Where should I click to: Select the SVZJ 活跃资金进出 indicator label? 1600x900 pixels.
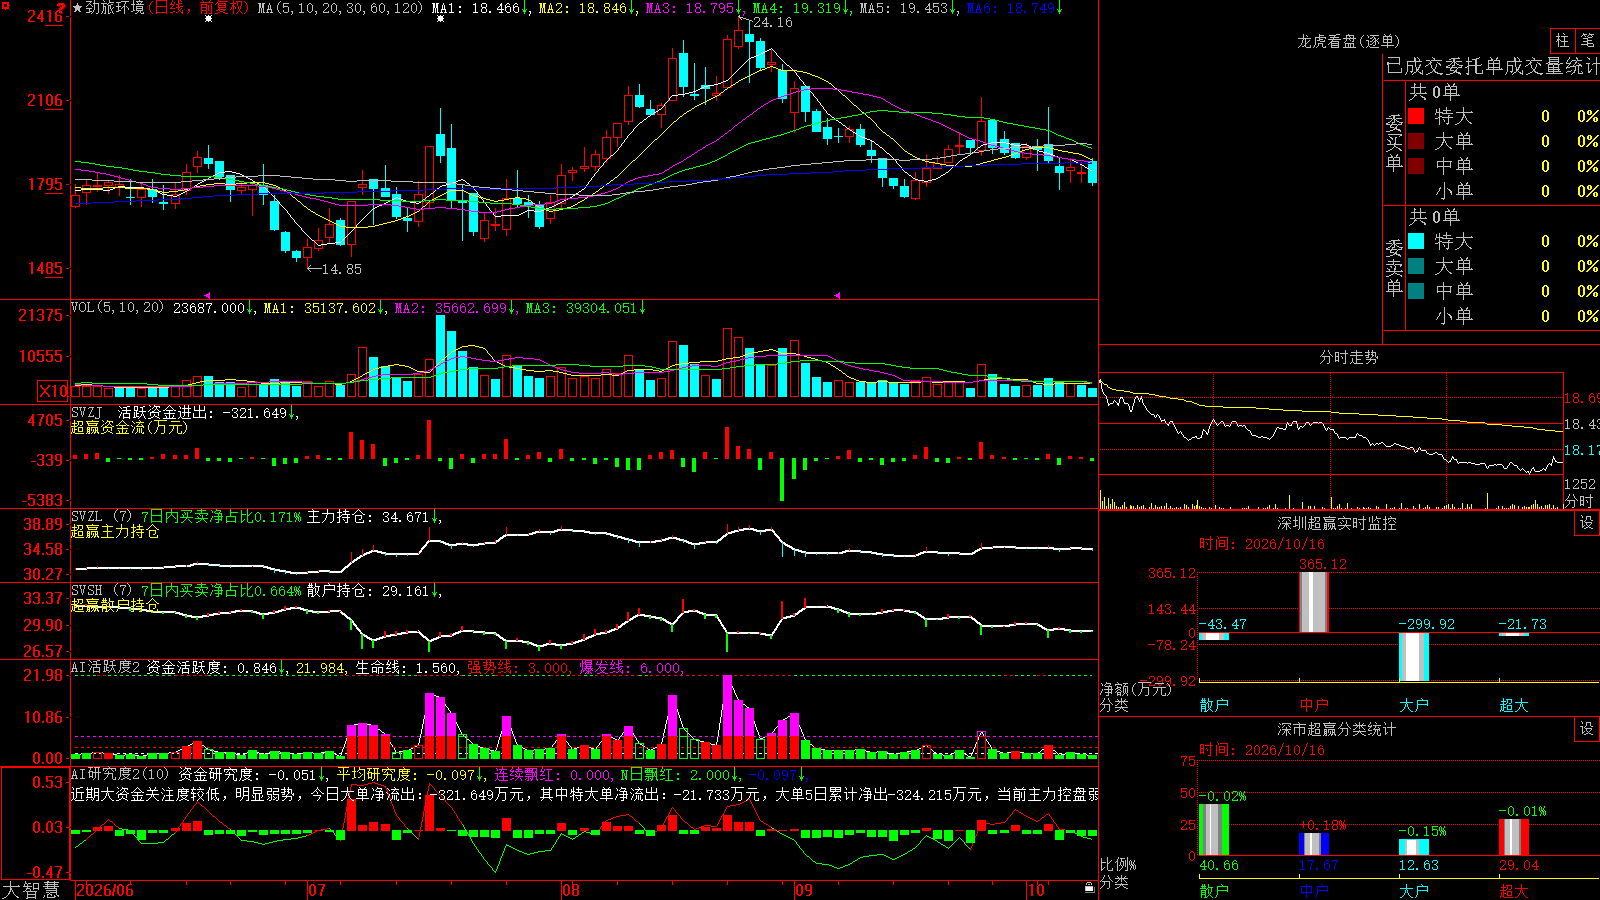(x=185, y=412)
